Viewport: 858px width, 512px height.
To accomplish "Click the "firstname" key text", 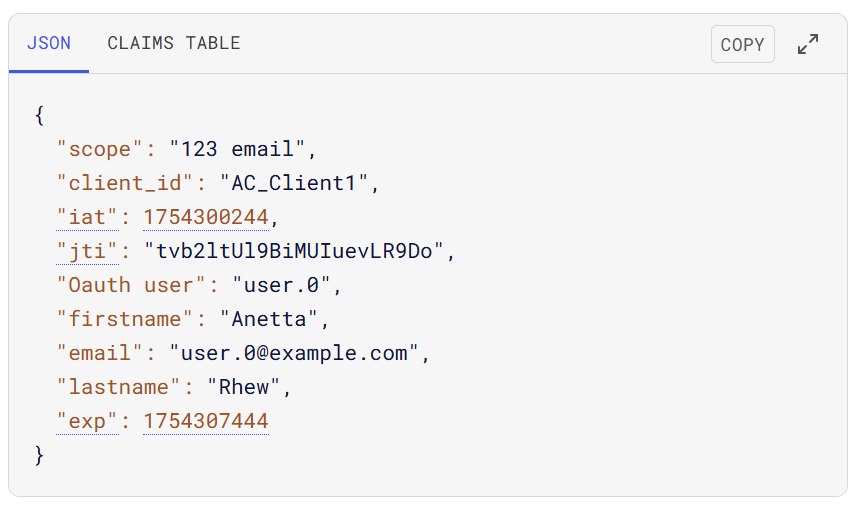I will pos(125,319).
